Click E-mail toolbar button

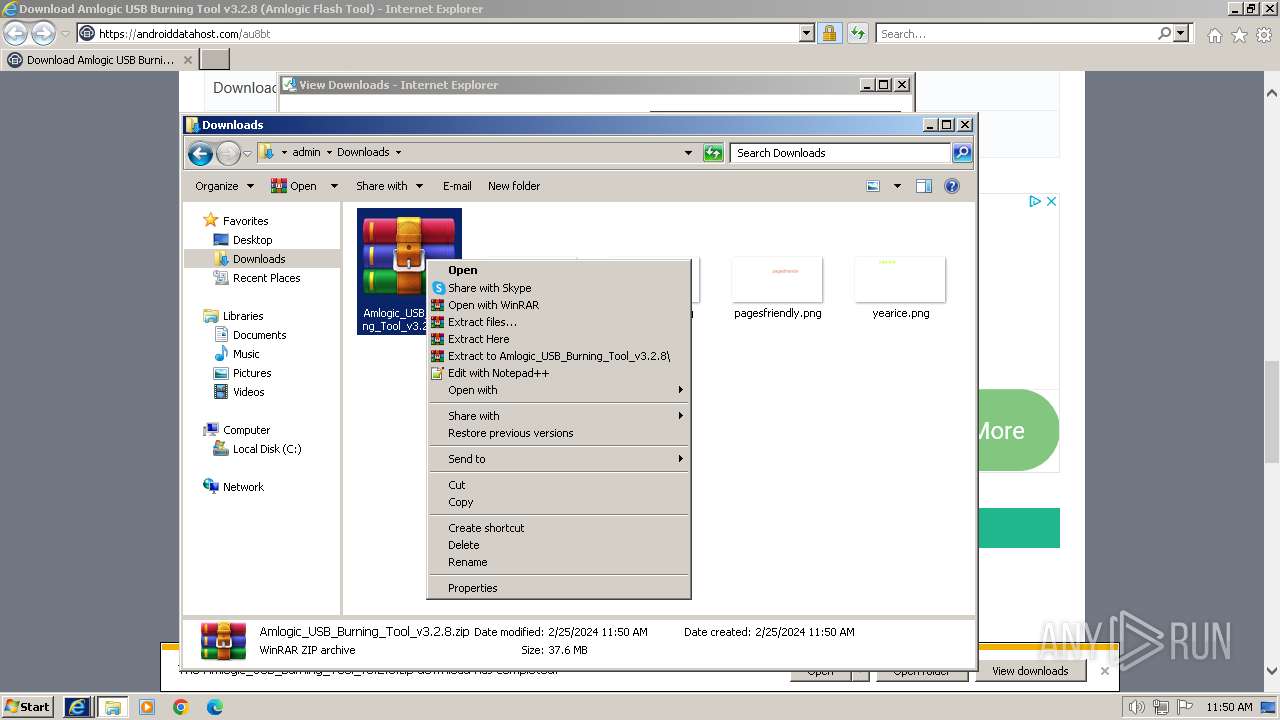point(457,186)
